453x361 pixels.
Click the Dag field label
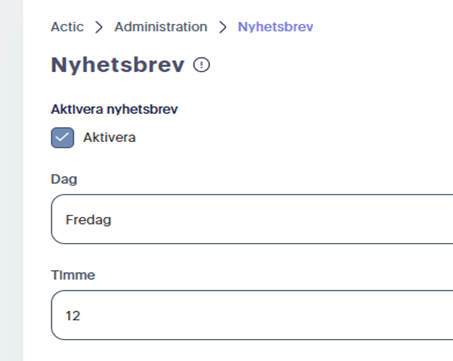click(x=64, y=179)
